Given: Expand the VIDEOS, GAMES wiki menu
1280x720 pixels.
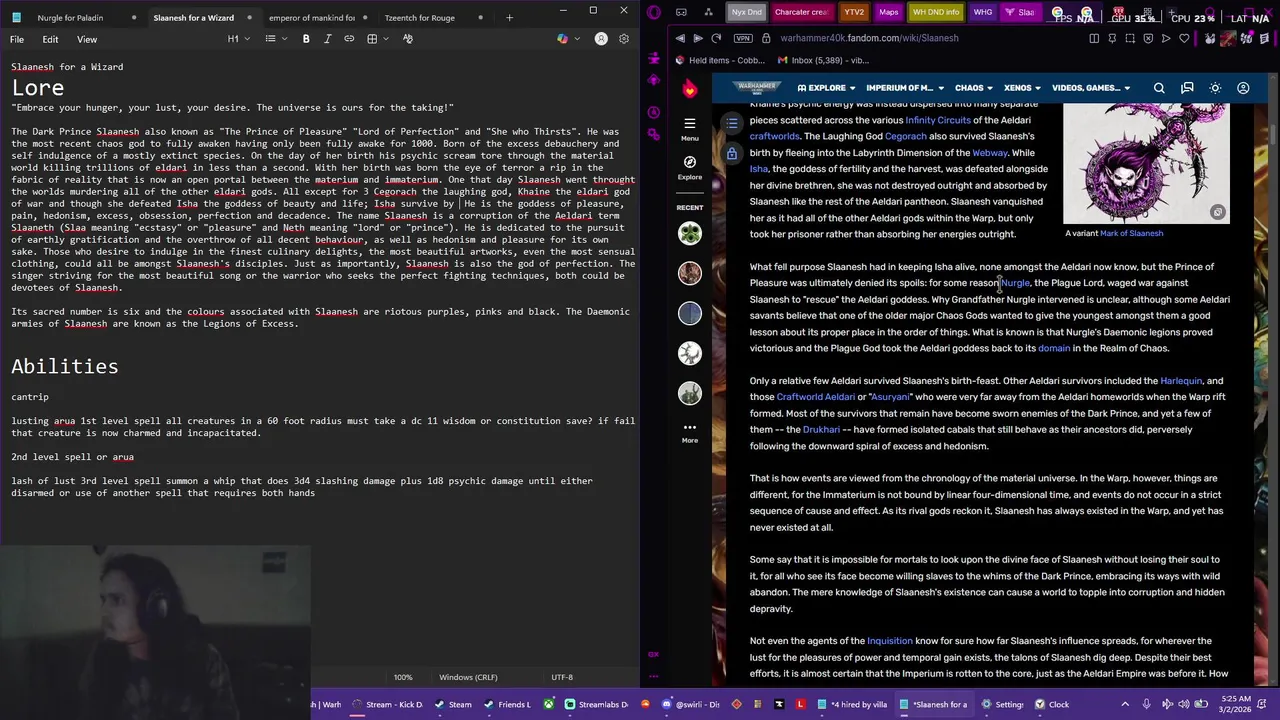Looking at the screenshot, I should (x=1090, y=88).
